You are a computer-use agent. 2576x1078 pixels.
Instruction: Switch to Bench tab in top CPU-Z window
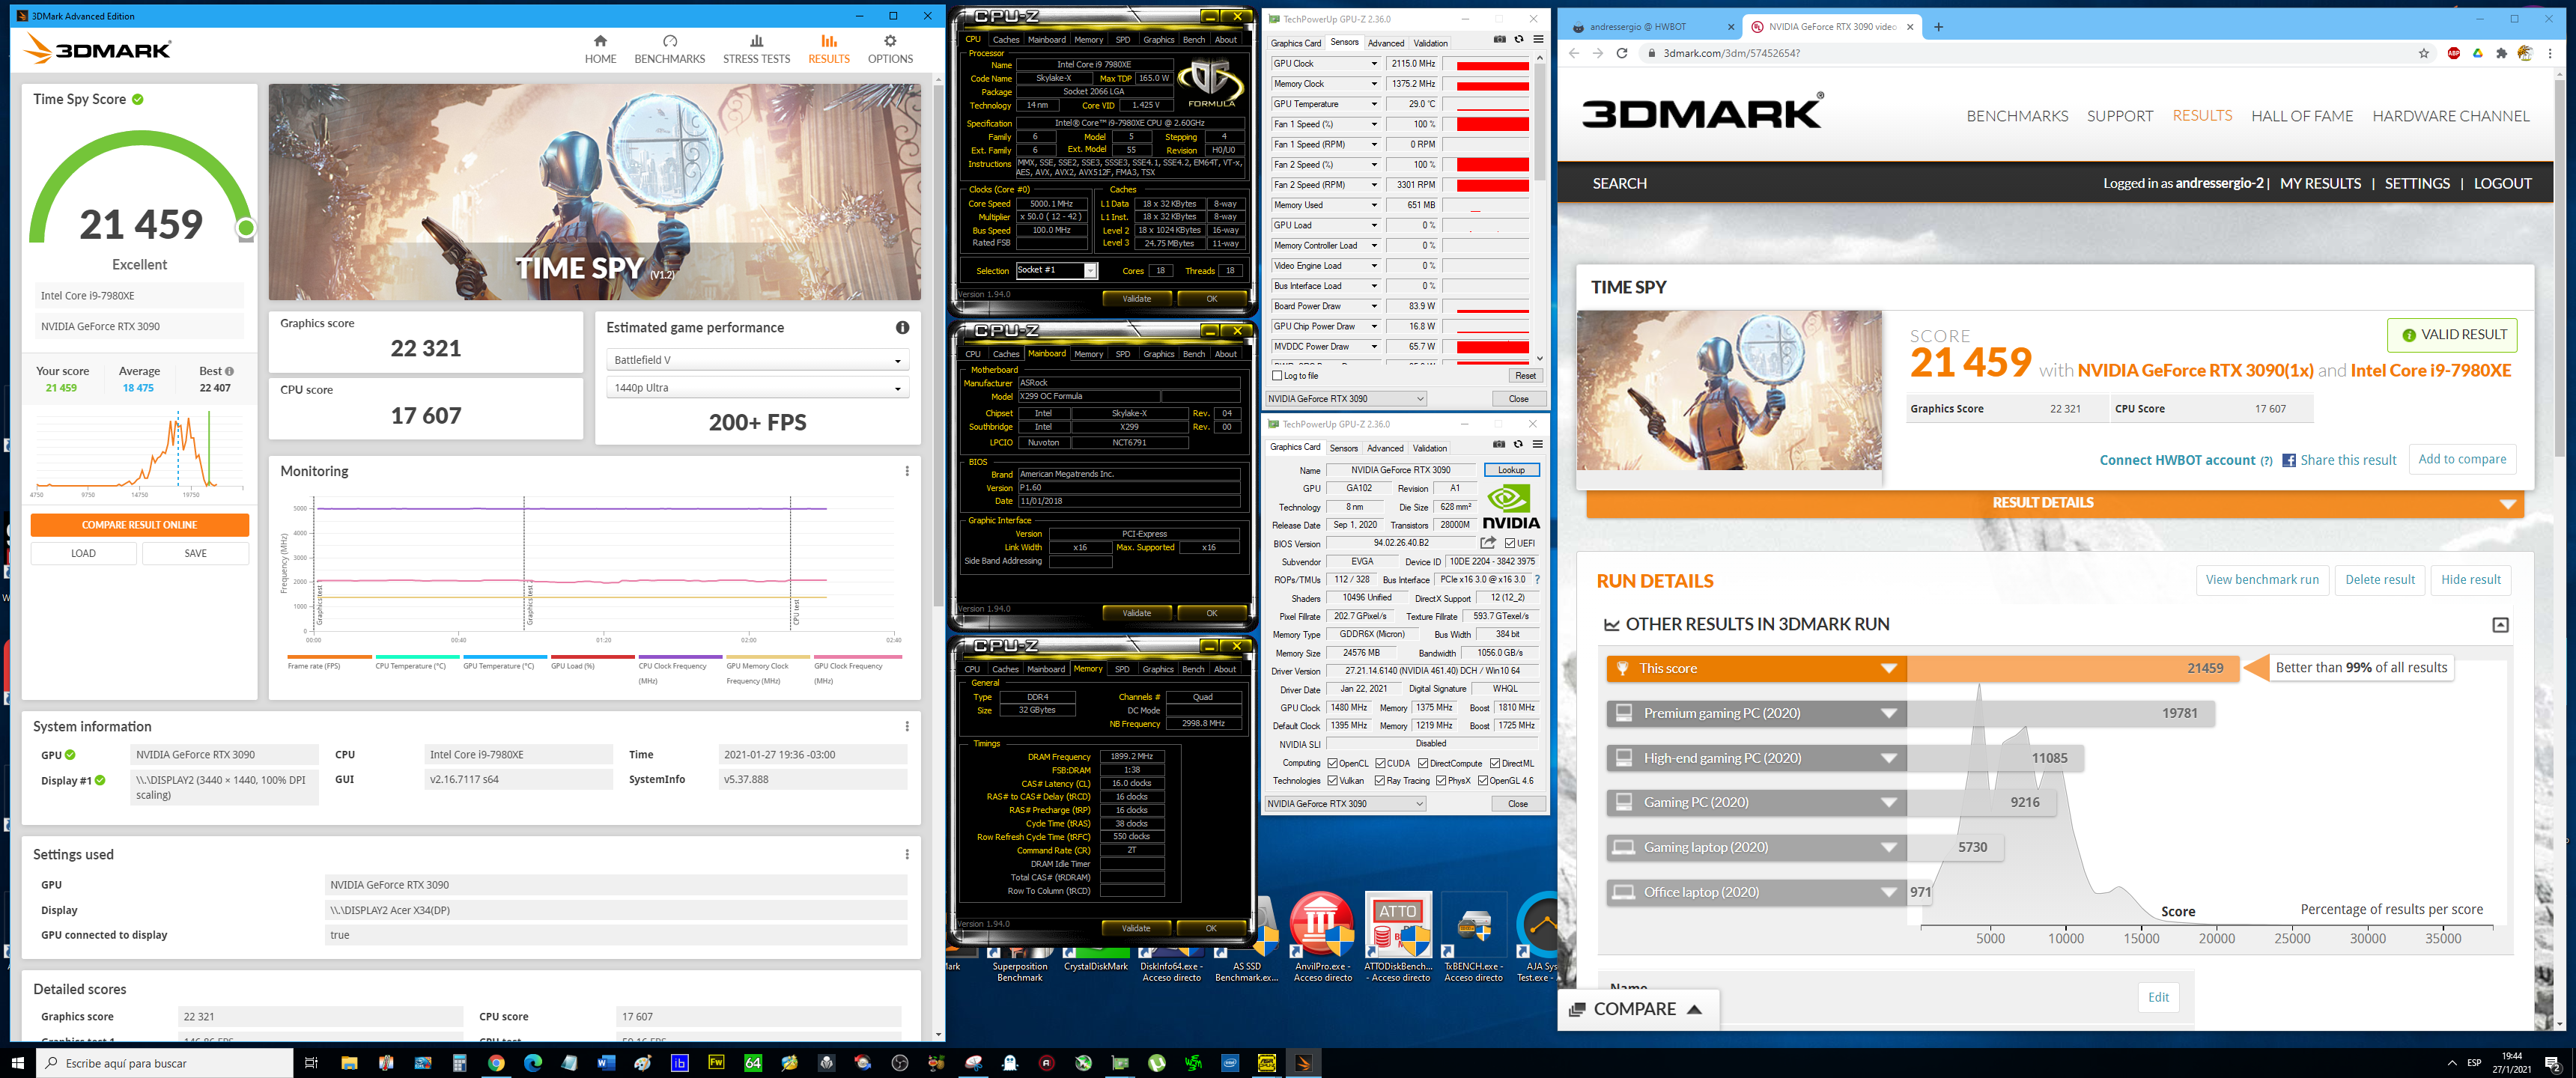coord(1194,40)
